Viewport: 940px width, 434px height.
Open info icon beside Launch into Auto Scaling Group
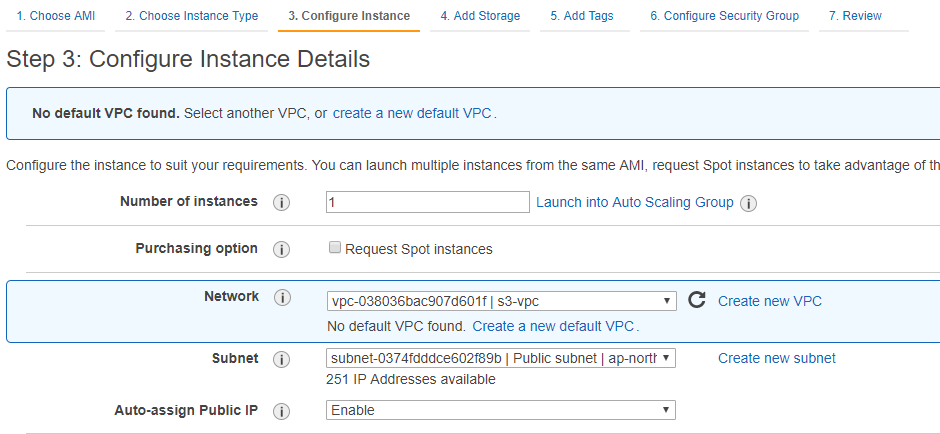point(748,203)
